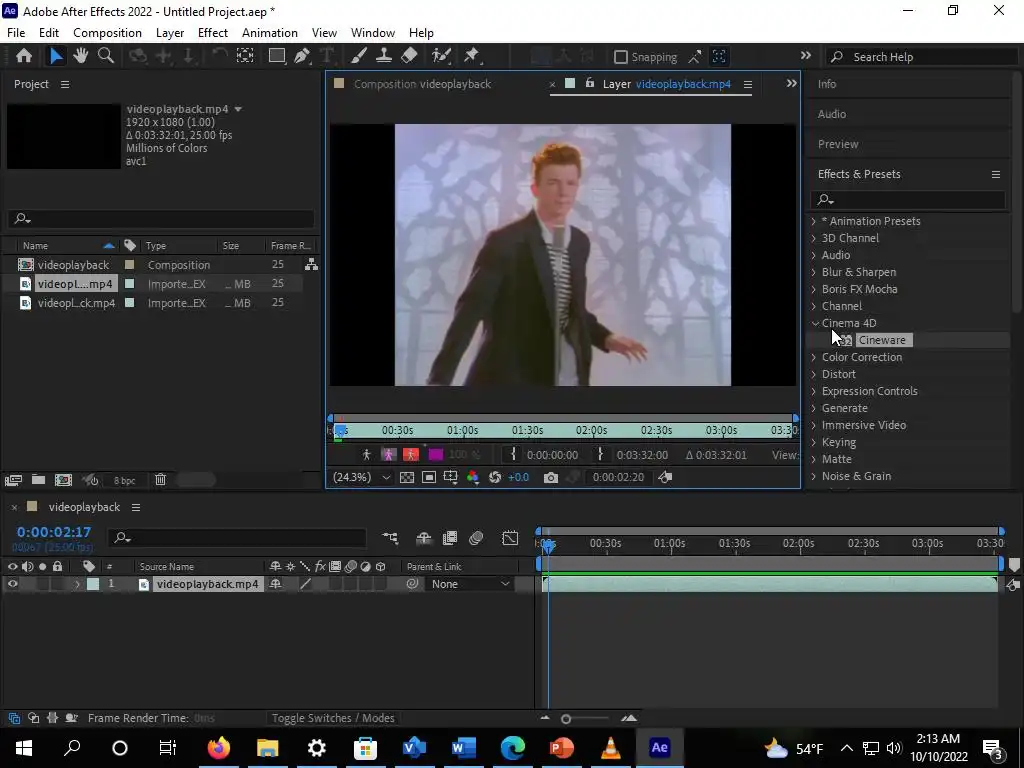Expand the Blur & Sharpen effects category
1024x768 pixels.
point(814,272)
